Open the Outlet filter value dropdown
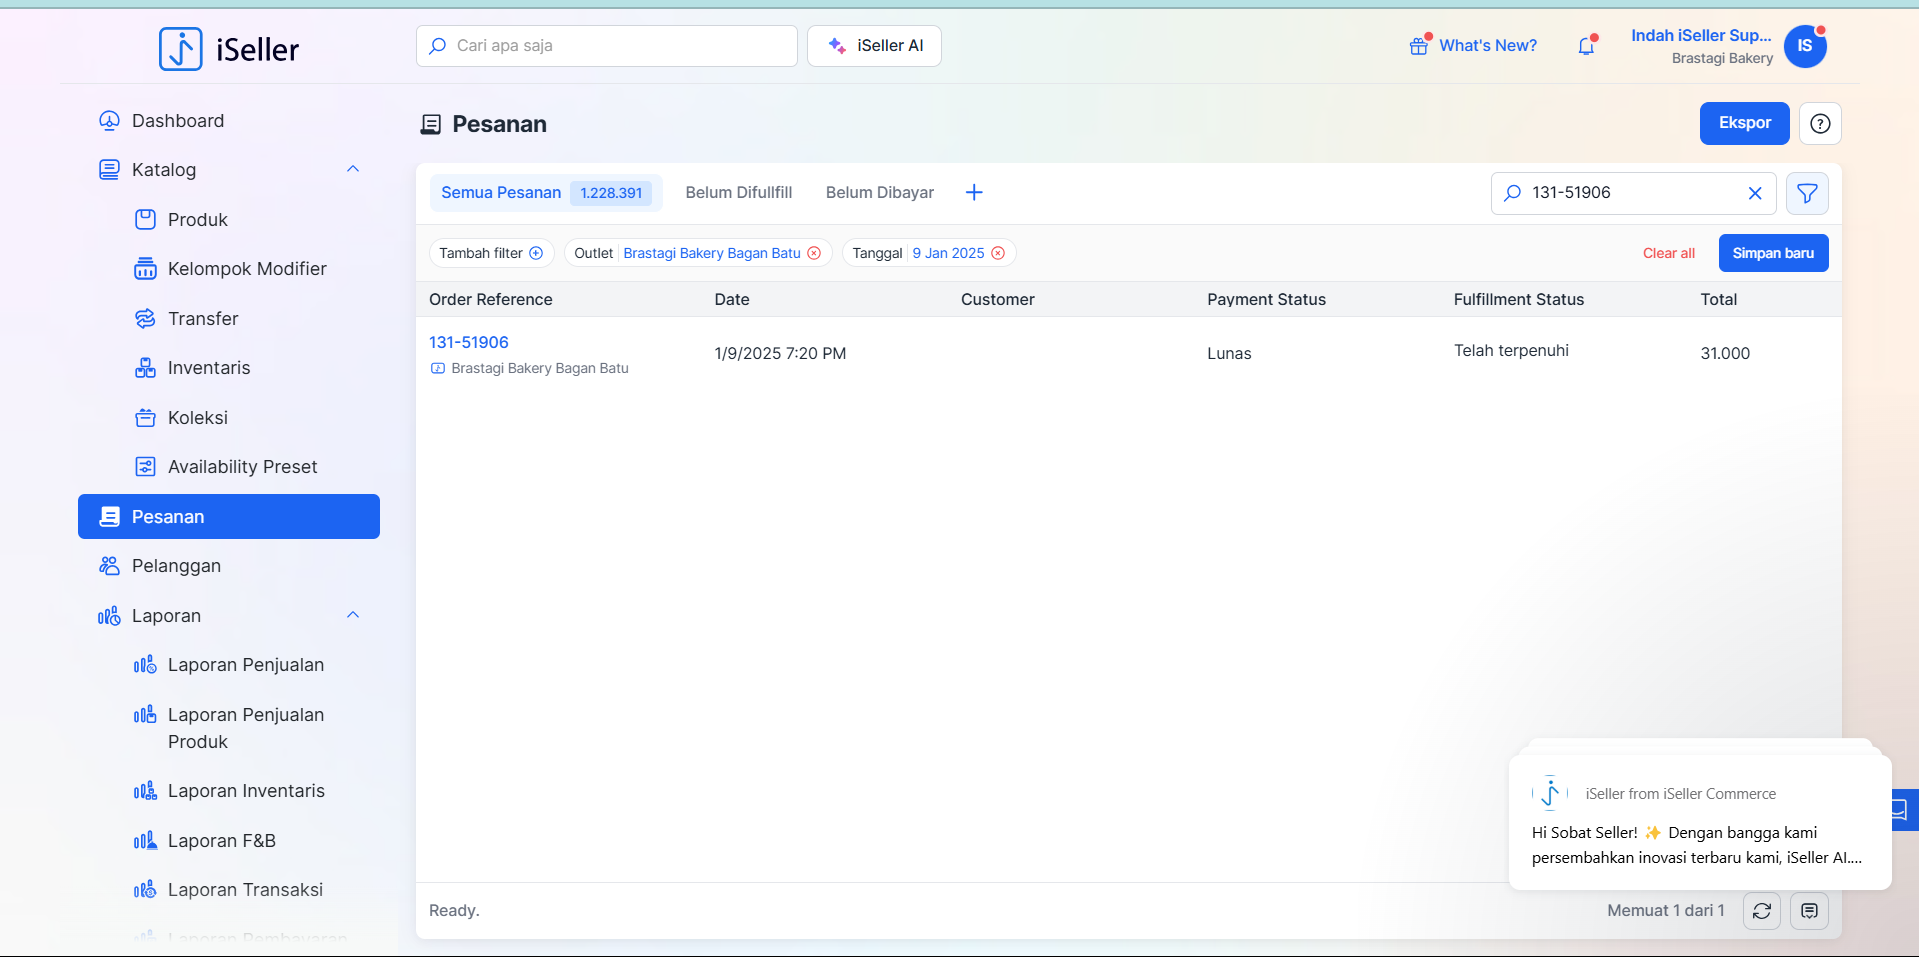The image size is (1919, 957). [x=712, y=253]
